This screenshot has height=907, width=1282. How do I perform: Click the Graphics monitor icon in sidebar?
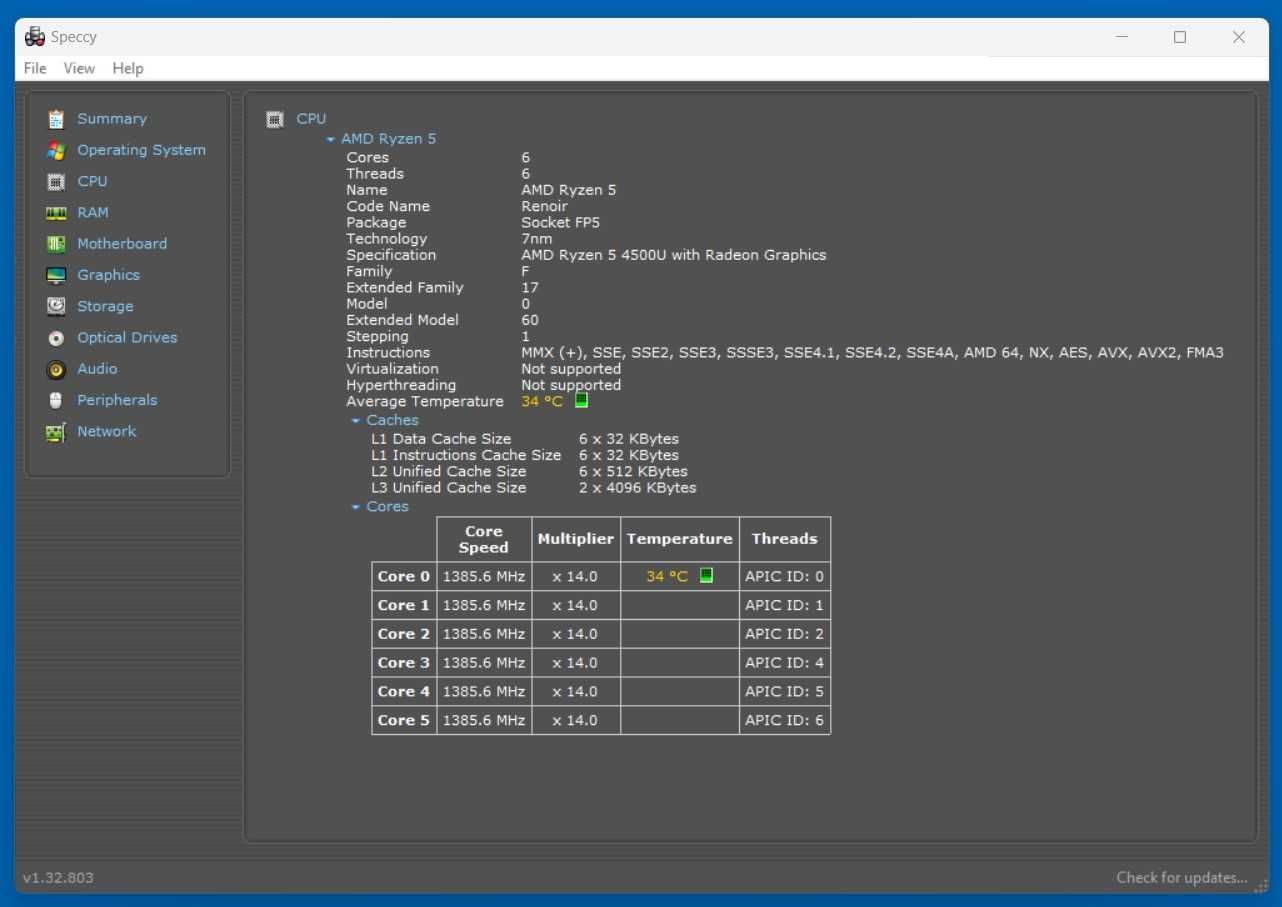coord(56,275)
